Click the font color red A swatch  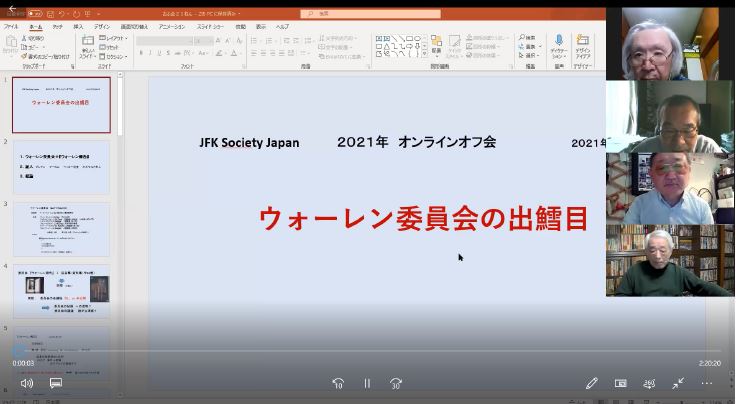(x=234, y=53)
